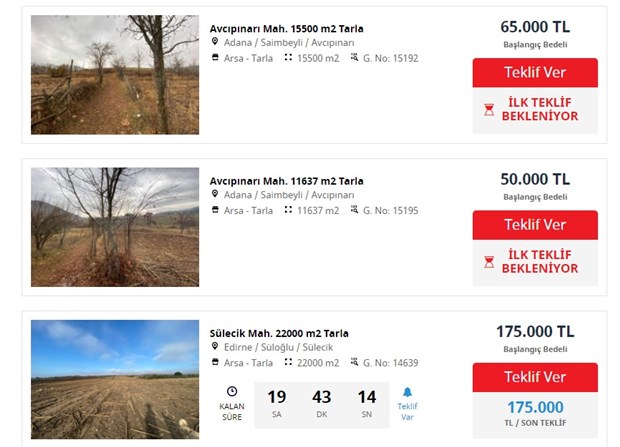Click the area size icon beside 22000 m2
The width and height of the screenshot is (620, 447).
(288, 362)
